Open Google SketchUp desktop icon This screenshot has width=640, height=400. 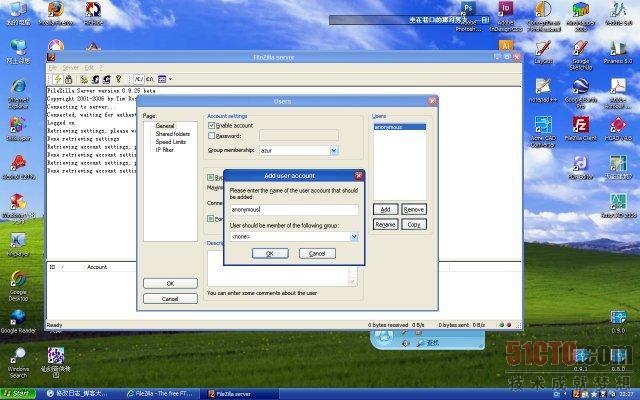pyautogui.click(x=580, y=55)
